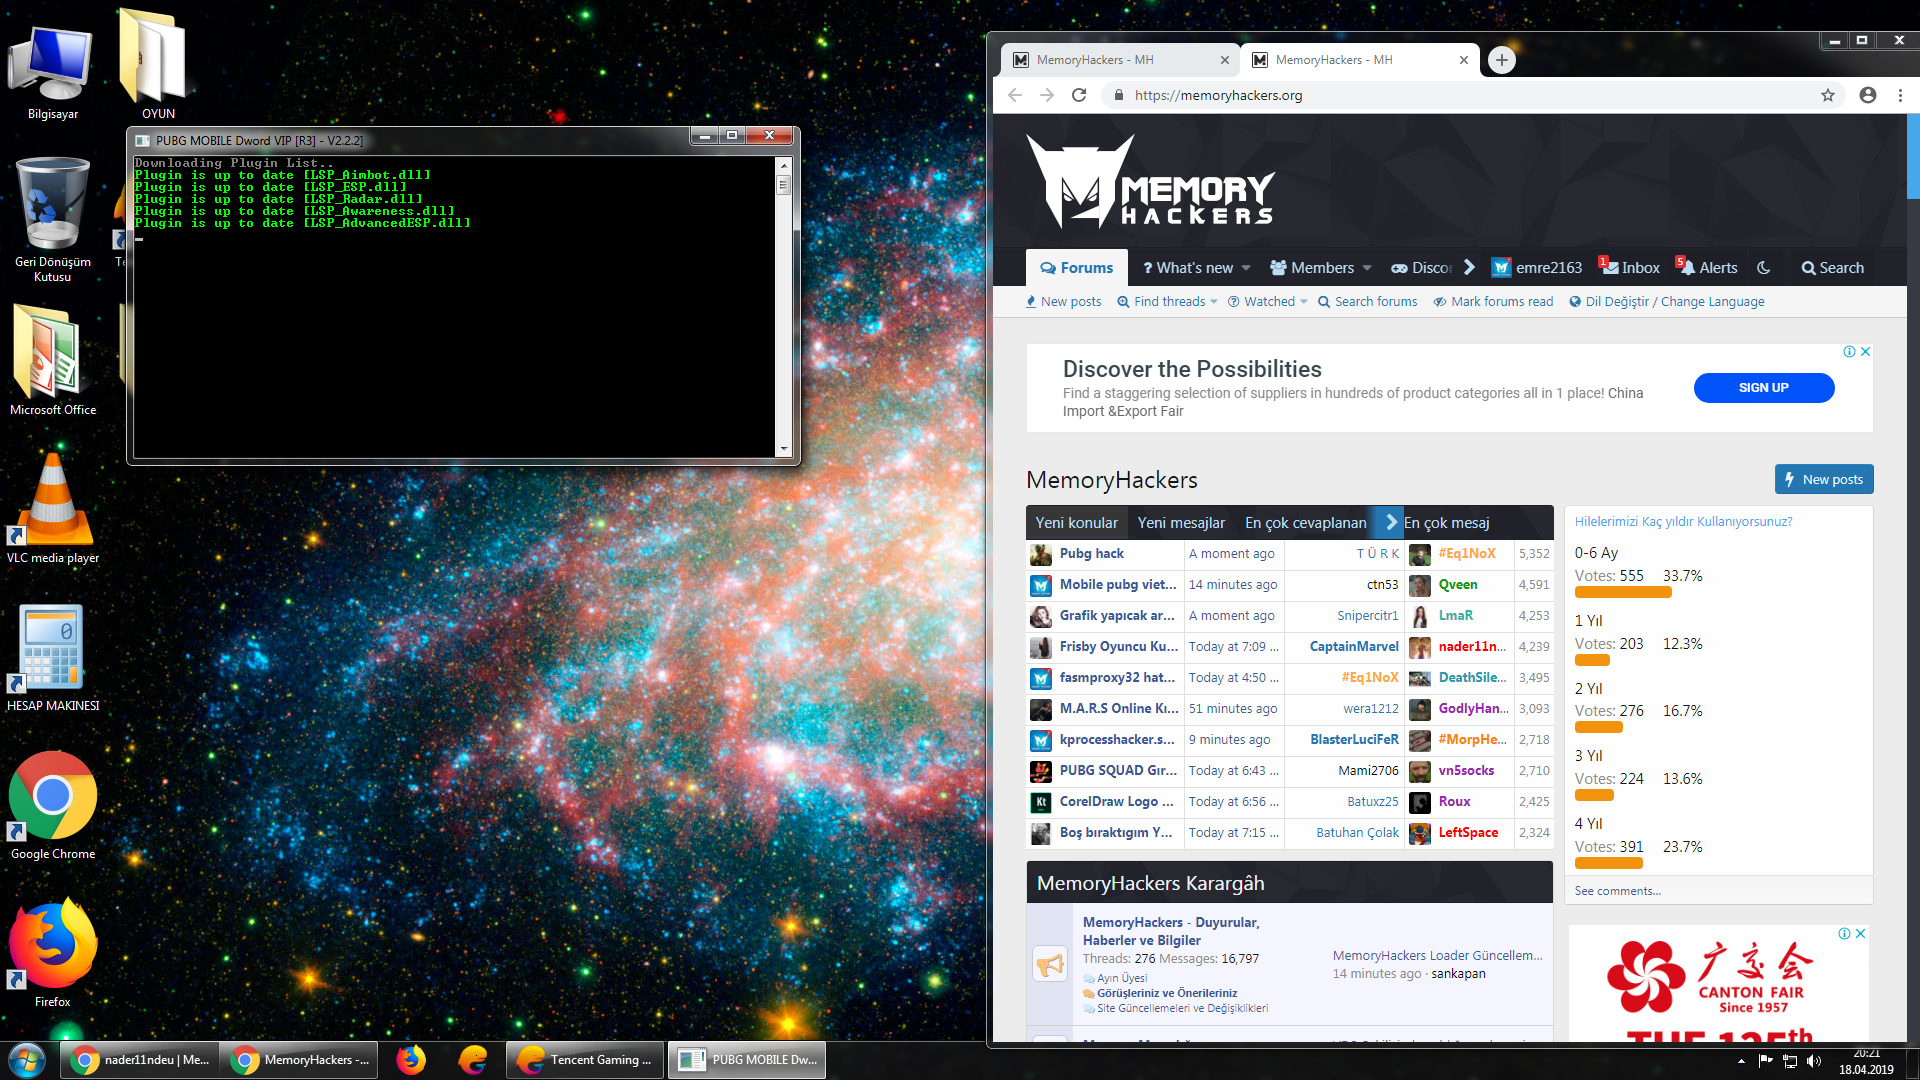The height and width of the screenshot is (1080, 1920).
Task: Click the Memory Hackers logo
Action: 1150,183
